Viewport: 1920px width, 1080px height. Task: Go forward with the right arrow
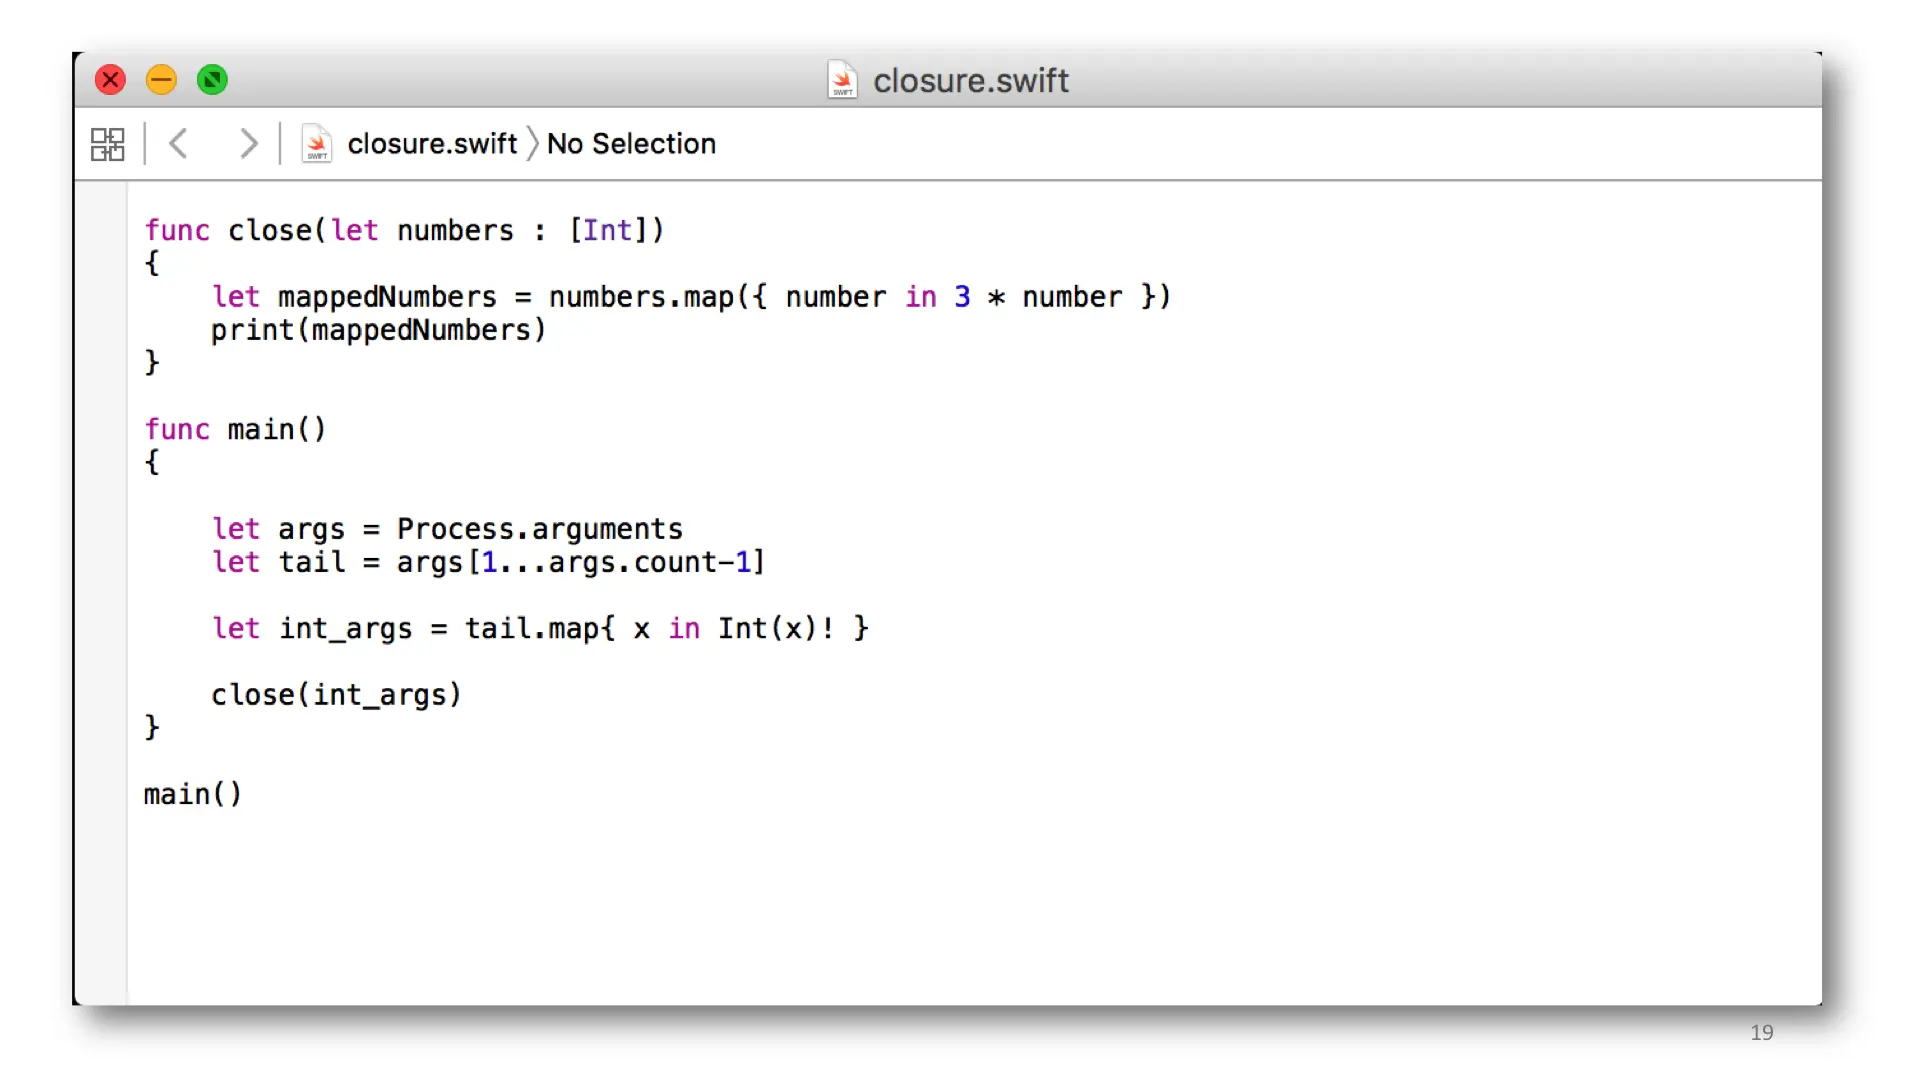tap(248, 144)
